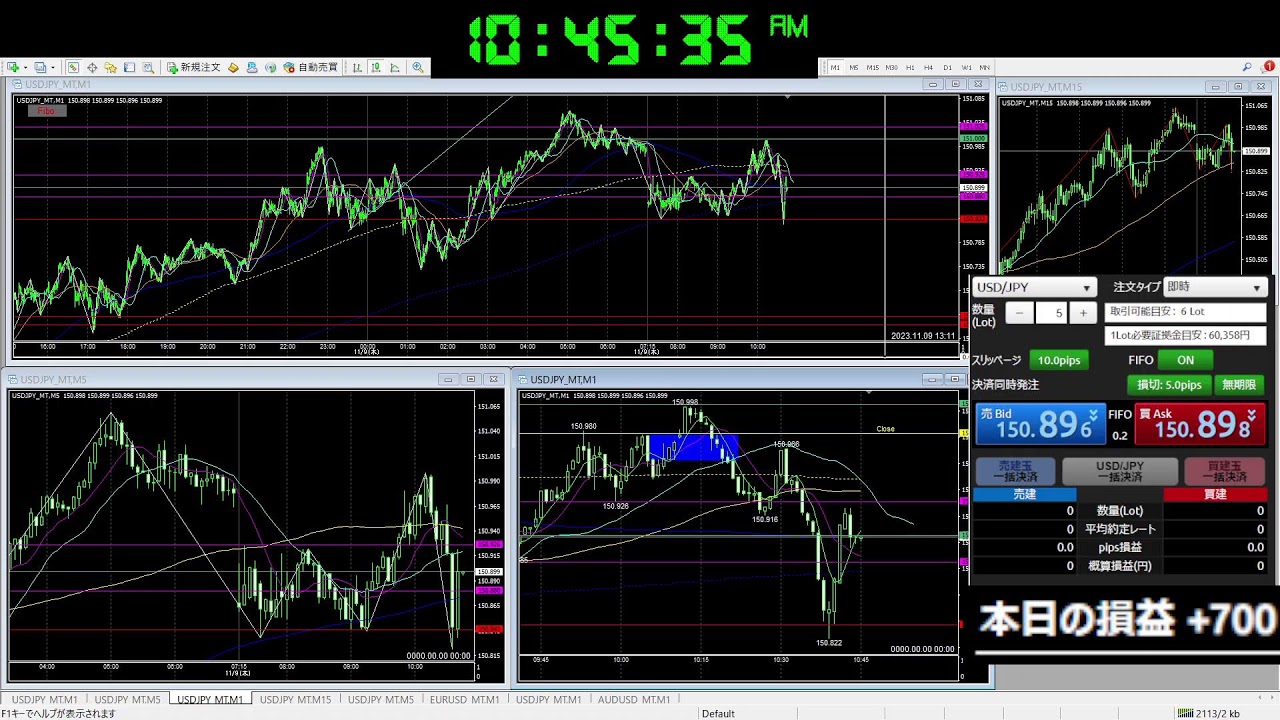Expand the 注文タイプ 即時 order type dropdown

(x=1215, y=288)
